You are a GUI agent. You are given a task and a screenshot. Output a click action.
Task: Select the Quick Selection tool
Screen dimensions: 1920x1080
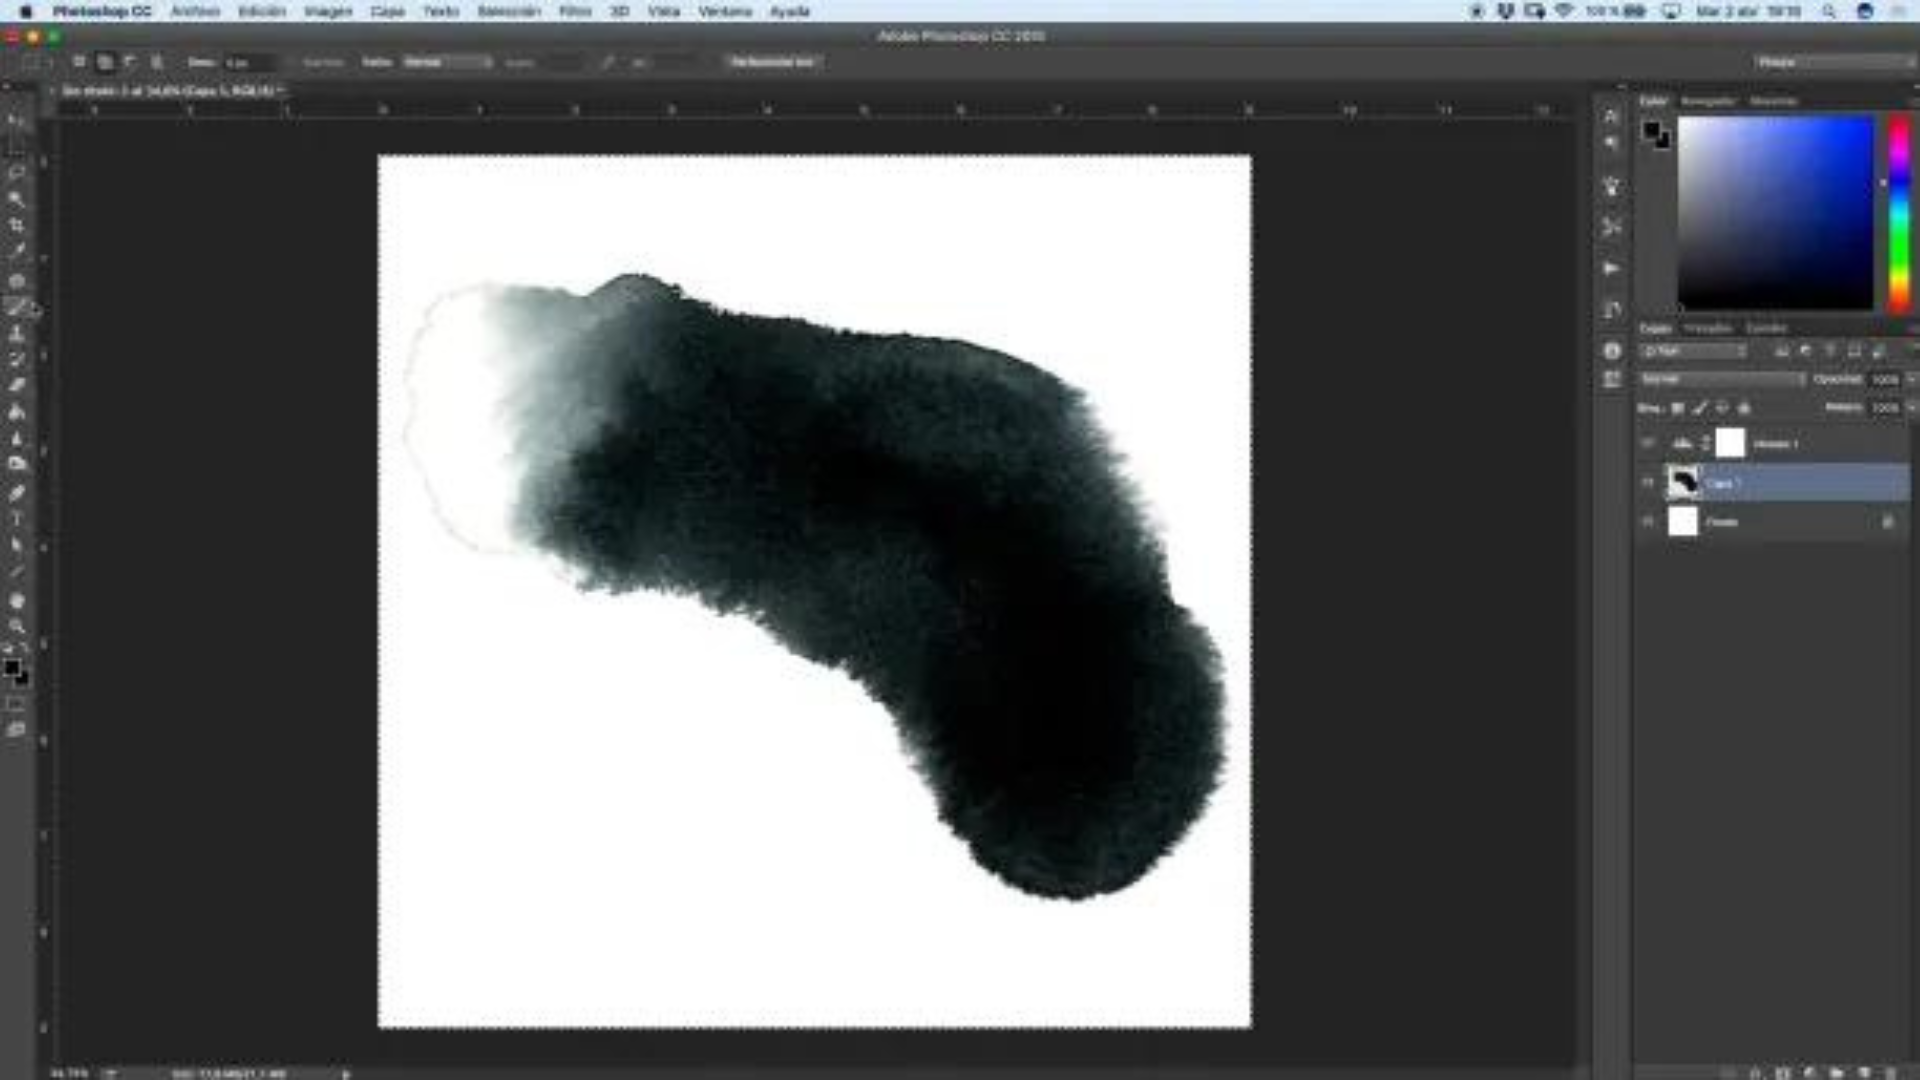tap(16, 199)
